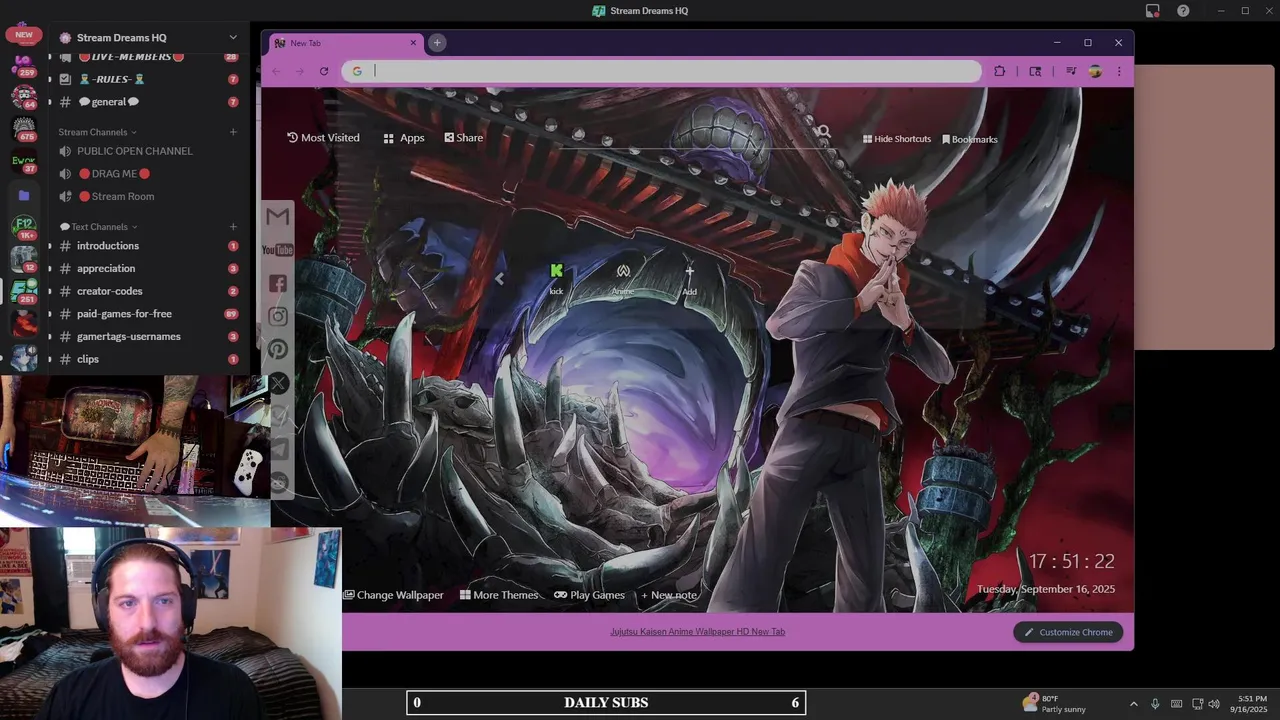This screenshot has width=1280, height=720.
Task: Collapse the Text Channels category
Action: point(99,227)
